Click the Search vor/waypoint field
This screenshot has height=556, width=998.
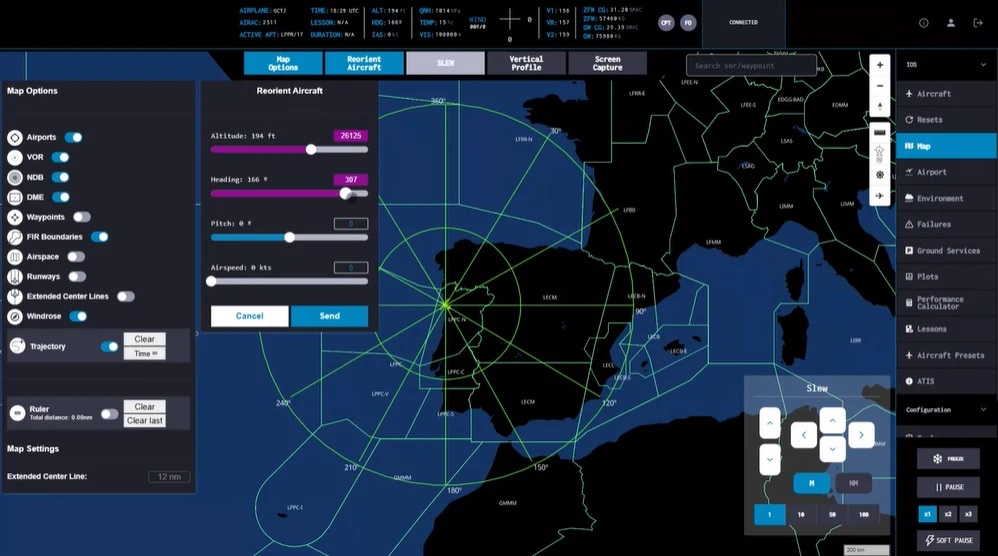tap(751, 66)
